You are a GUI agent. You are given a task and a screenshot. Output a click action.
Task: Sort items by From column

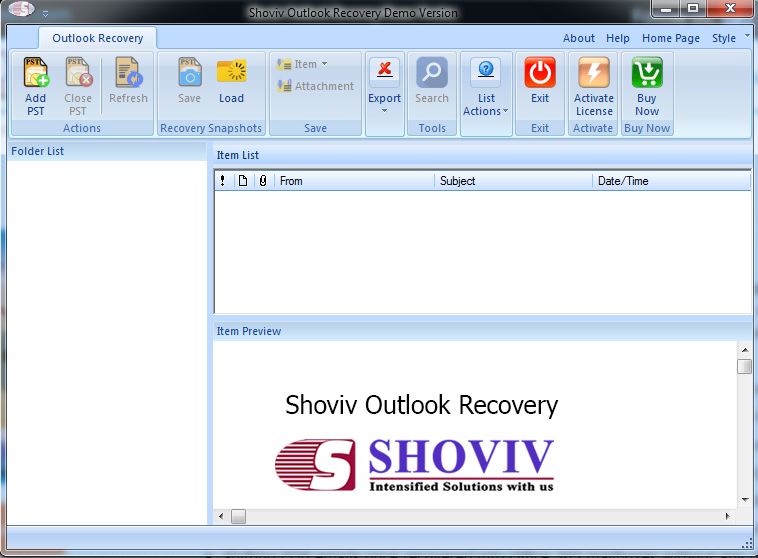[x=354, y=181]
